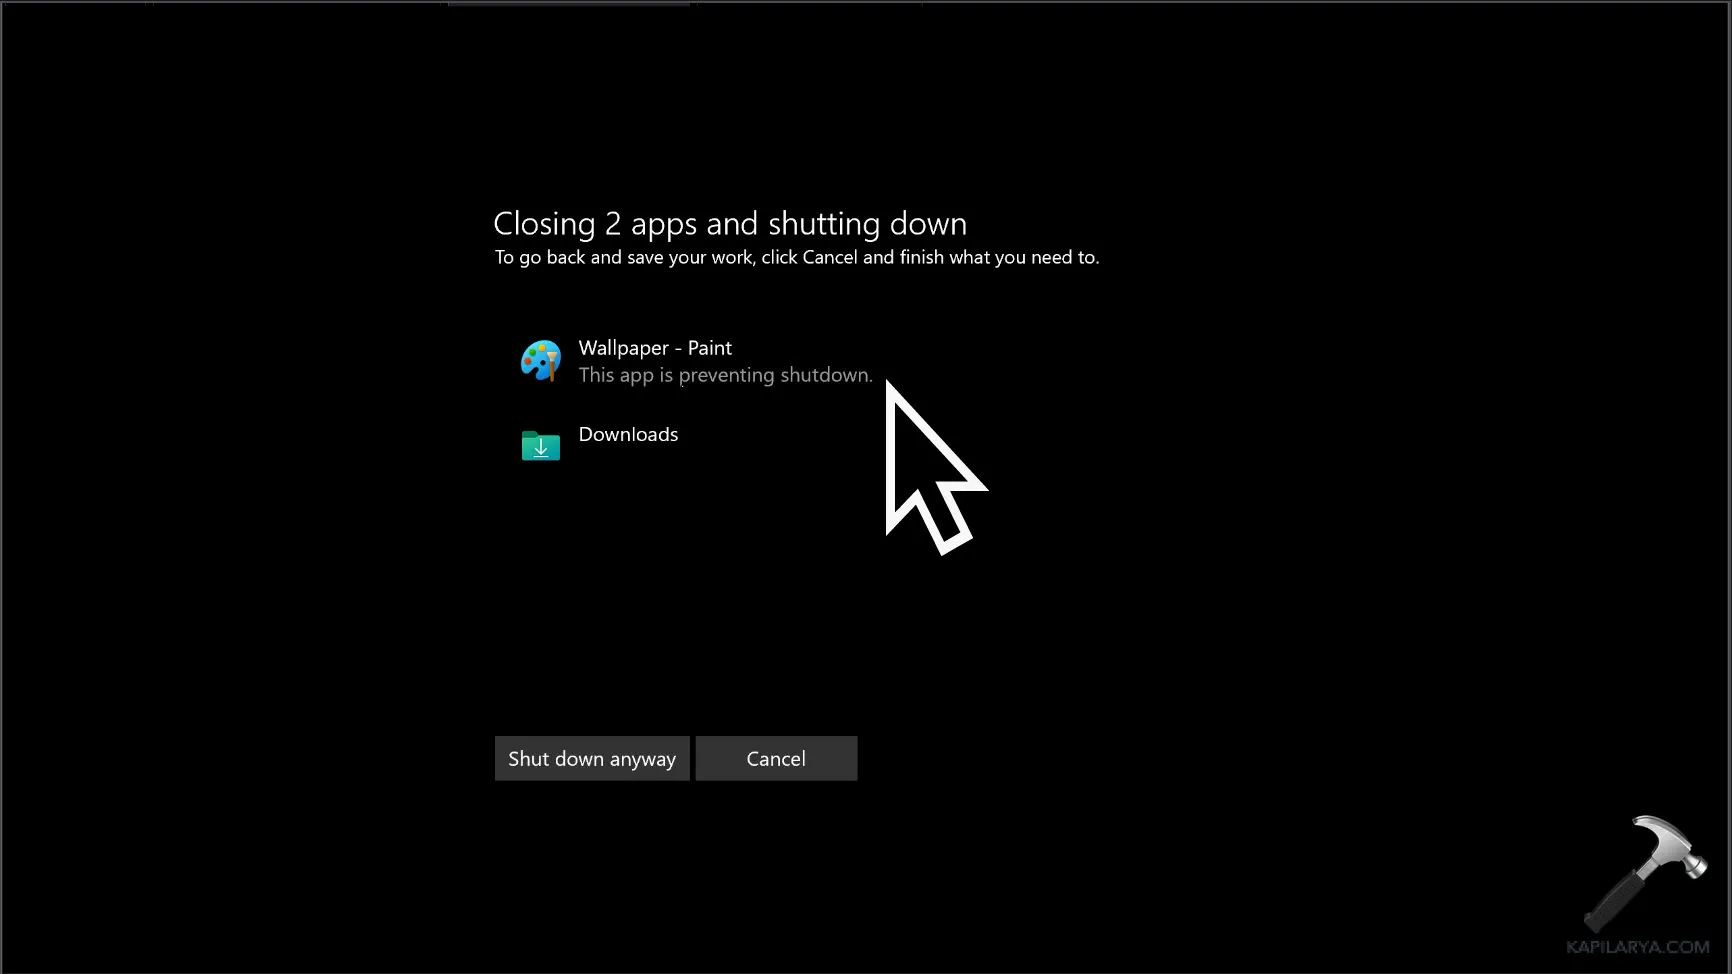Click the Closing 2 apps heading text
Screen dimensions: 1732x974
(x=730, y=223)
